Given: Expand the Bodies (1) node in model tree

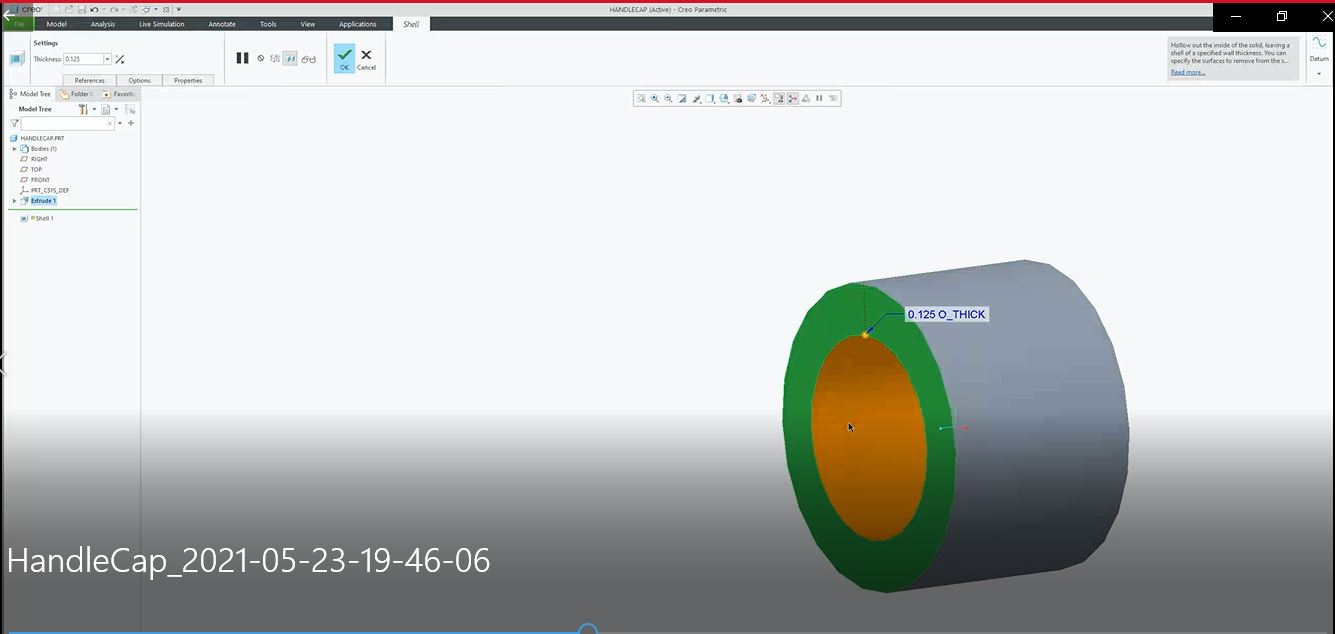Looking at the screenshot, I should pyautogui.click(x=14, y=148).
